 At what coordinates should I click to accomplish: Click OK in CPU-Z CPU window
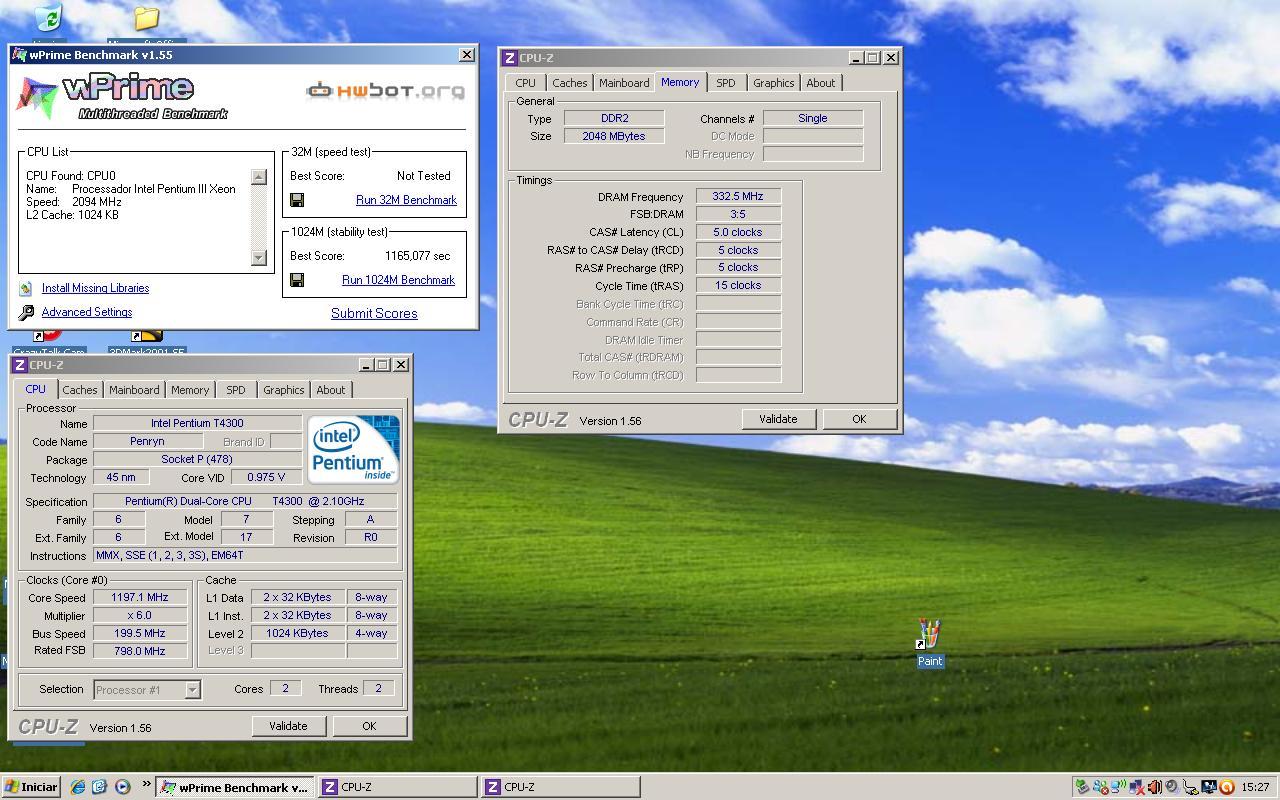(369, 726)
